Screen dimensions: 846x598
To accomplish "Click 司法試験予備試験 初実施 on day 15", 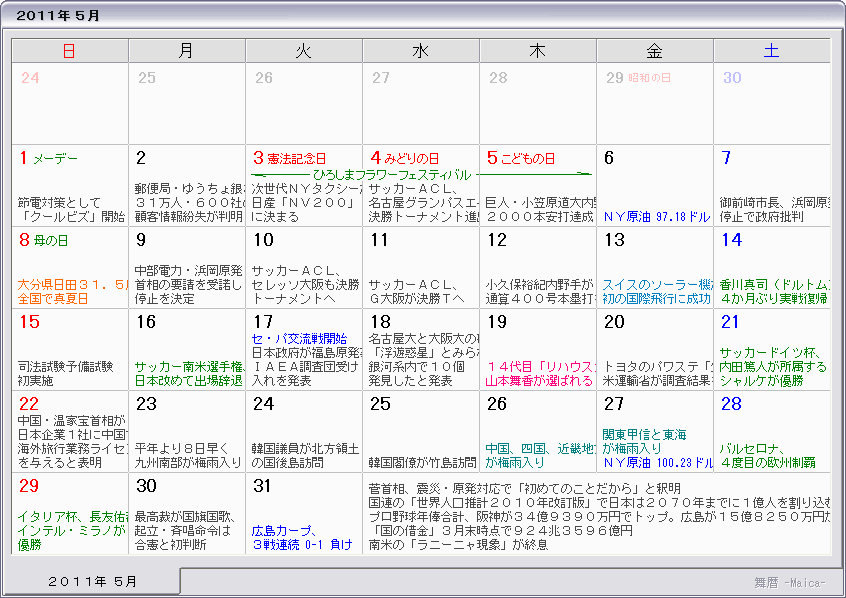I will pos(65,373).
